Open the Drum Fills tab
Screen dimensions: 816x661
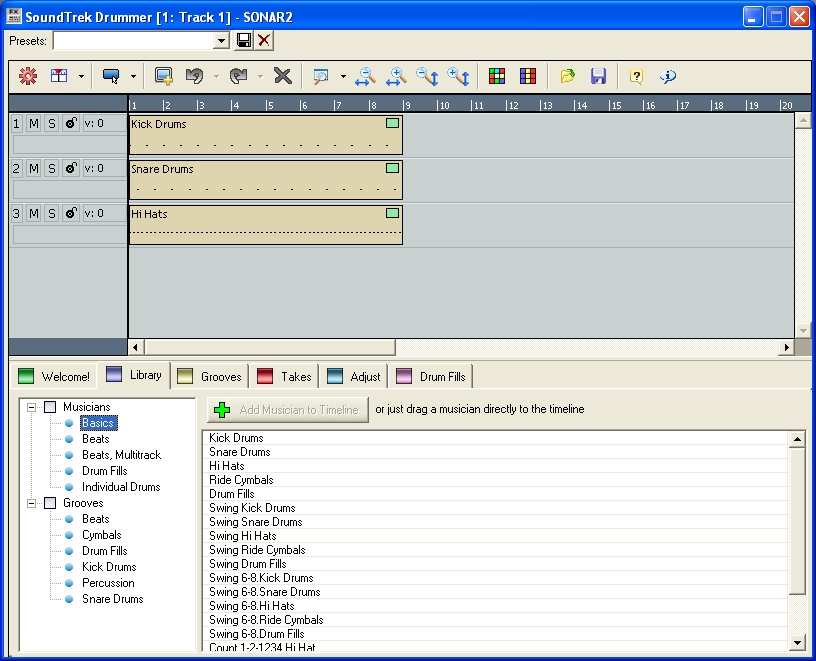(x=431, y=376)
